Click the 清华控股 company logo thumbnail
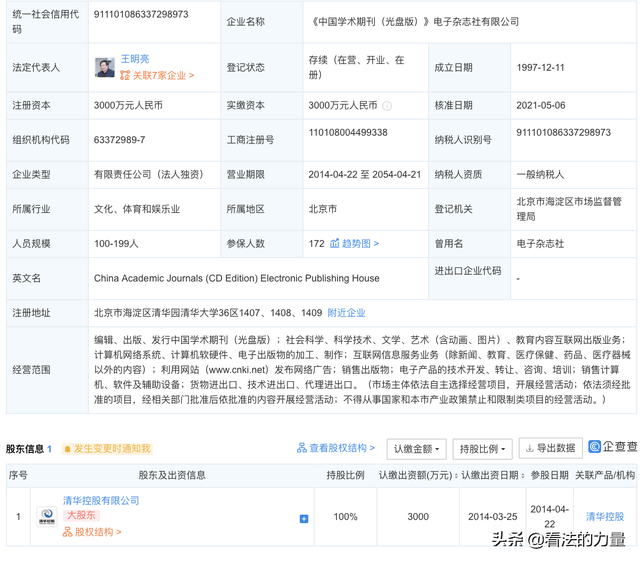Image resolution: width=640 pixels, height=562 pixels. click(x=47, y=517)
